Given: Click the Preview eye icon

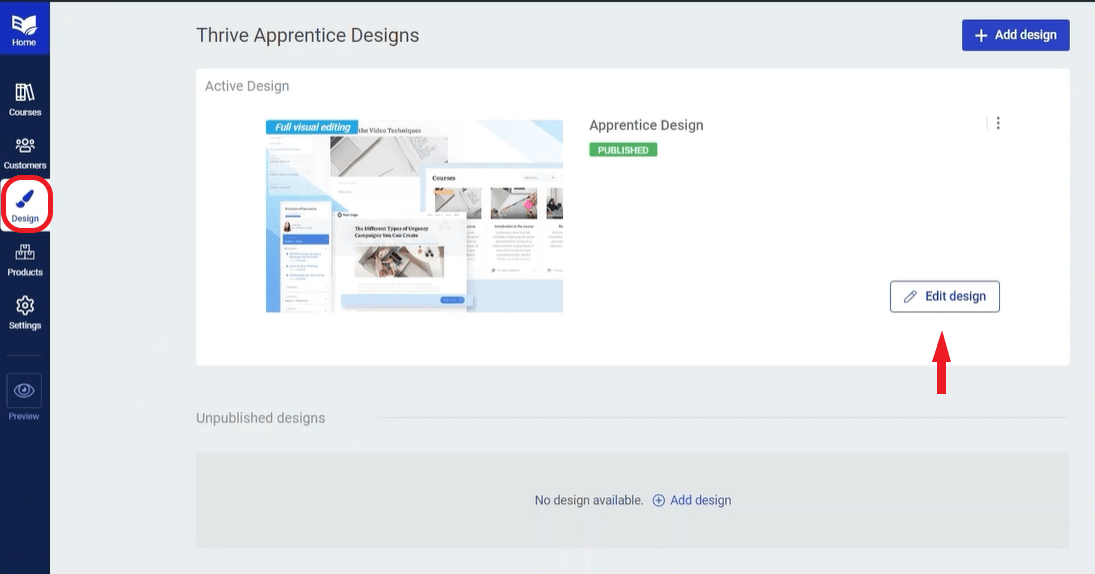Looking at the screenshot, I should pos(24,391).
